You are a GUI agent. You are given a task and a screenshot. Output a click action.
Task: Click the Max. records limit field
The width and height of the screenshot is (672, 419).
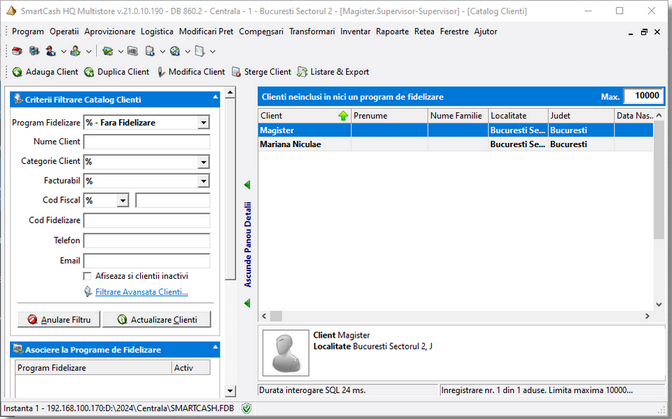(643, 96)
